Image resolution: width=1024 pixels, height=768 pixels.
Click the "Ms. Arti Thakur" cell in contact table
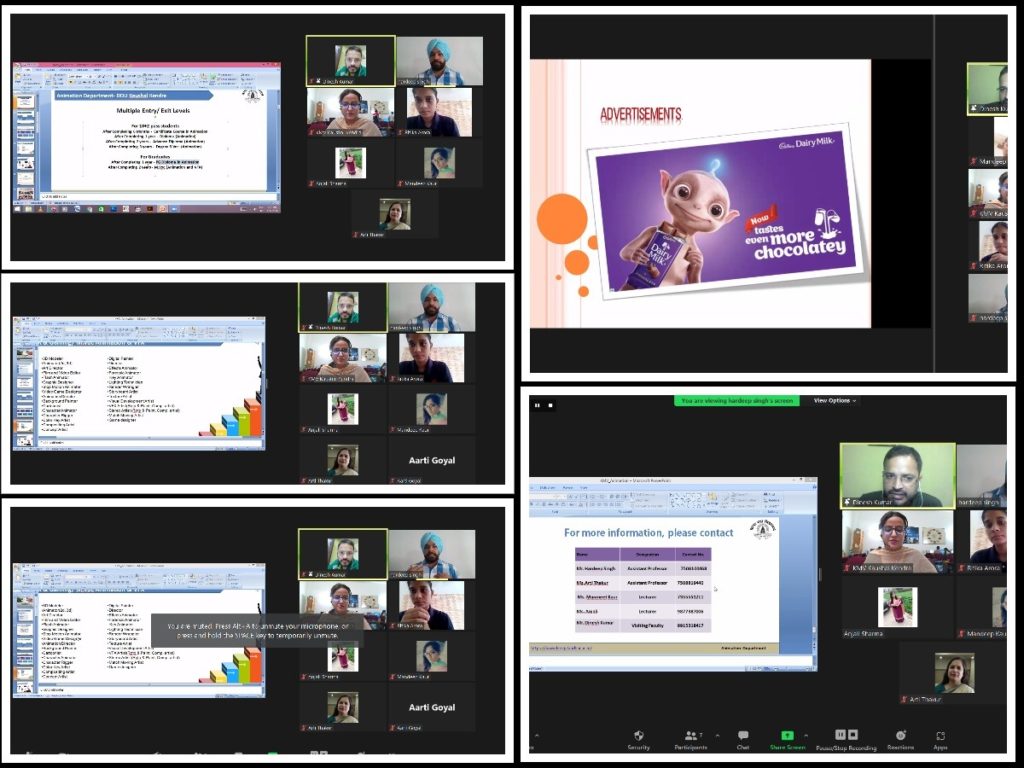click(596, 583)
